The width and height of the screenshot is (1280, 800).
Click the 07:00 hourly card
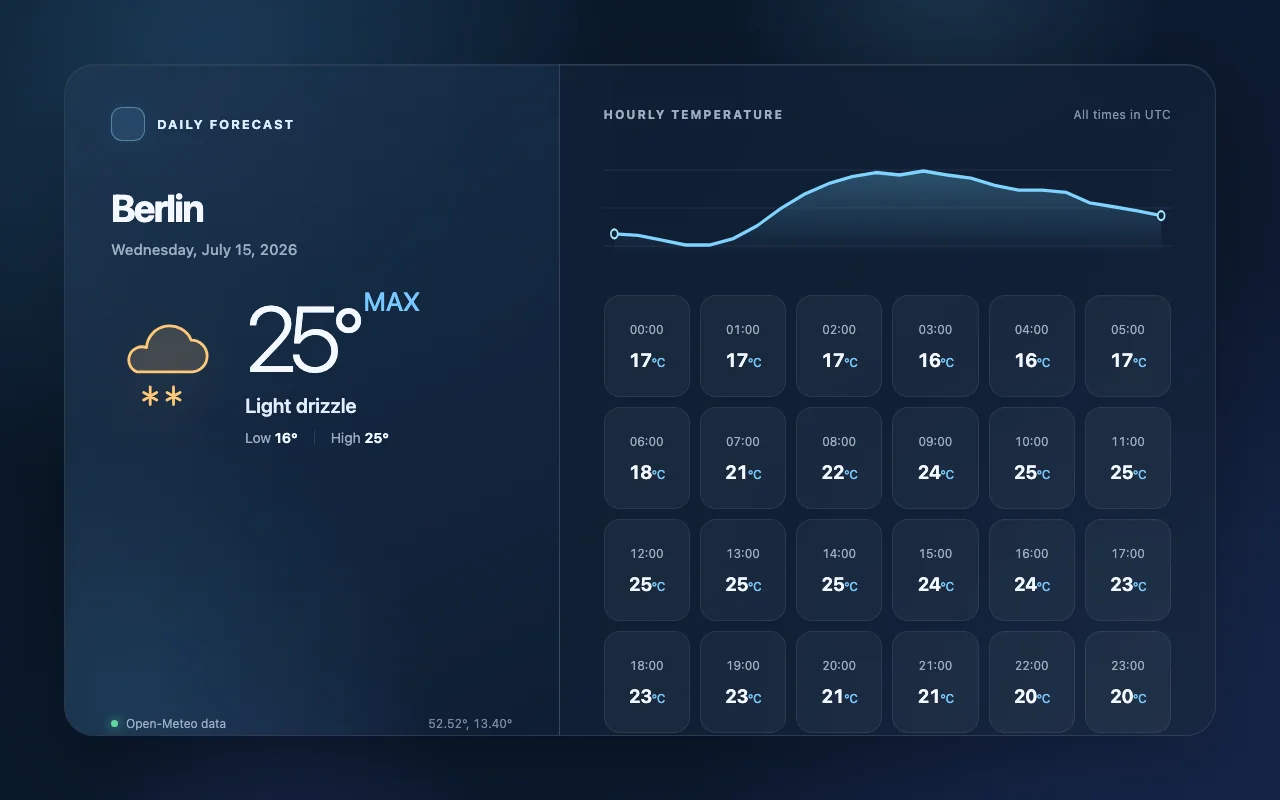pos(743,458)
